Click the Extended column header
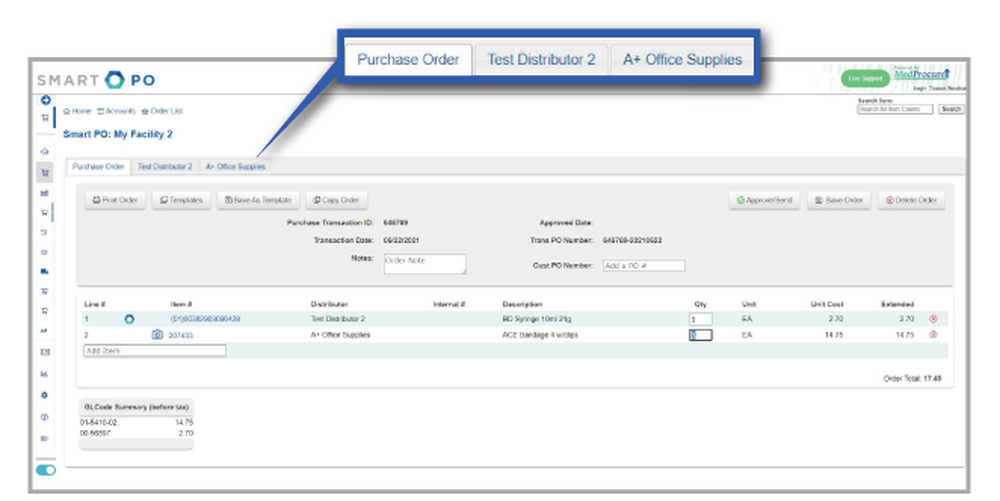 coord(897,304)
